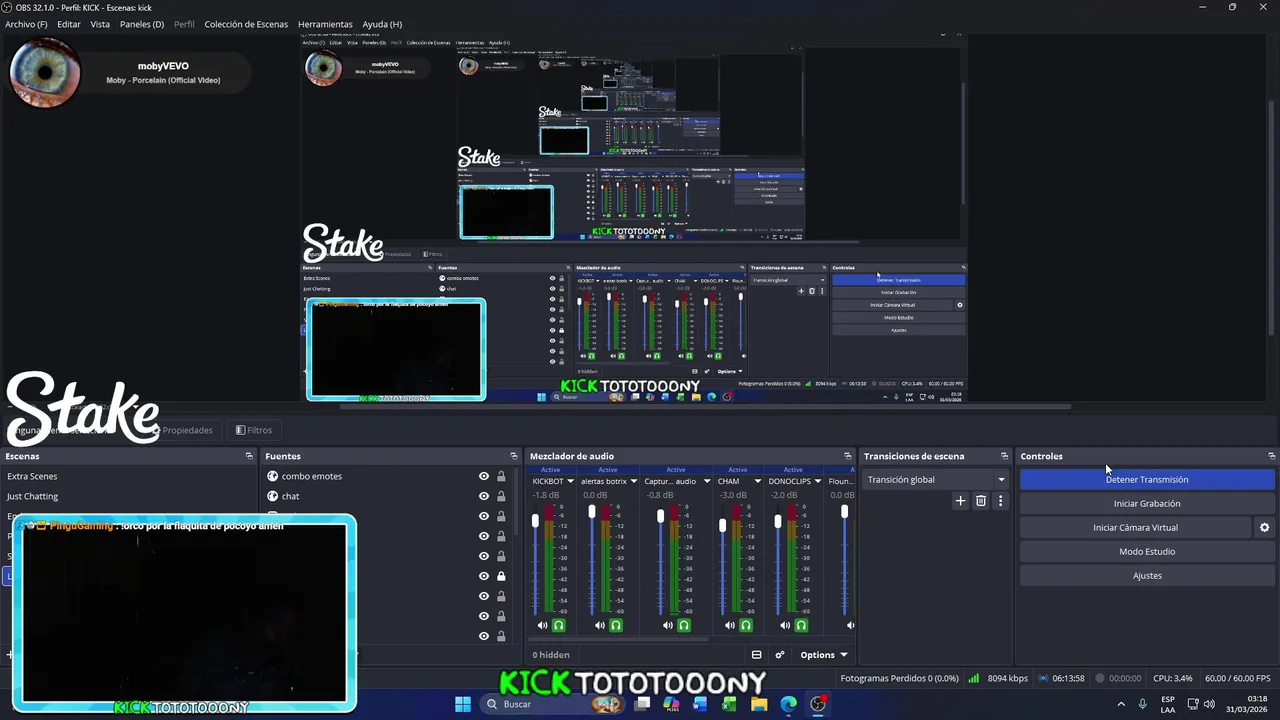Select the Just Chatting scene
Screen dimensions: 1280x720
pyautogui.click(x=128, y=496)
